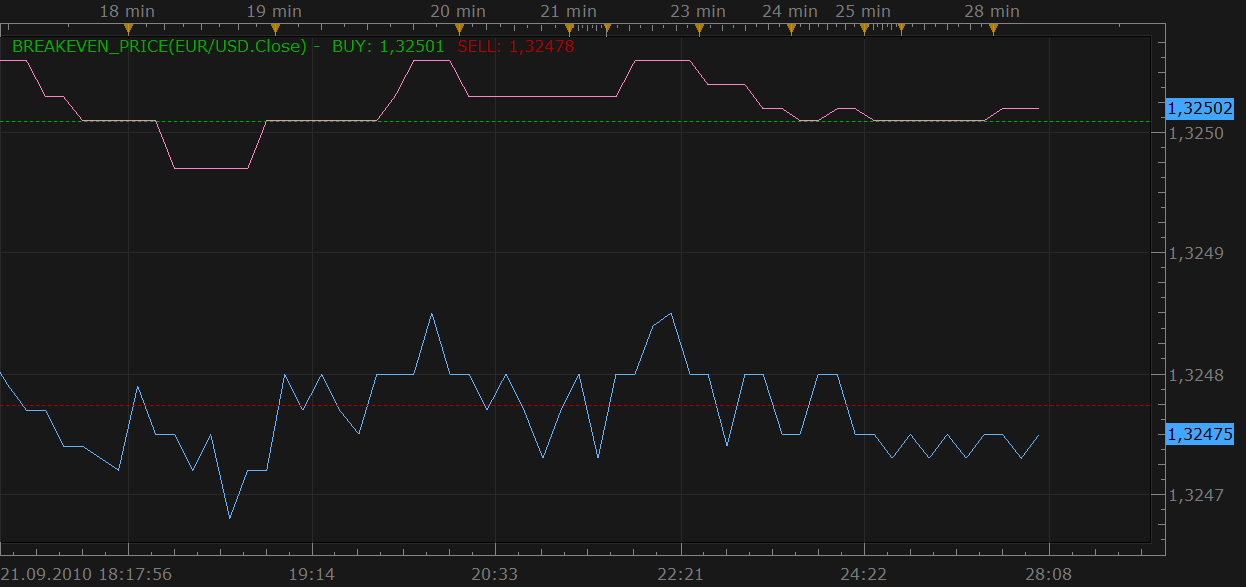This screenshot has width=1246, height=587.
Task: Click the blue 1,32475 price tag
Action: [1199, 434]
